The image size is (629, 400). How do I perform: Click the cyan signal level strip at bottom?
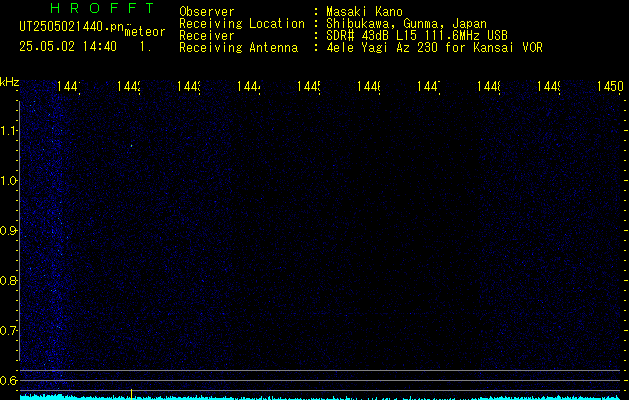click(320, 397)
